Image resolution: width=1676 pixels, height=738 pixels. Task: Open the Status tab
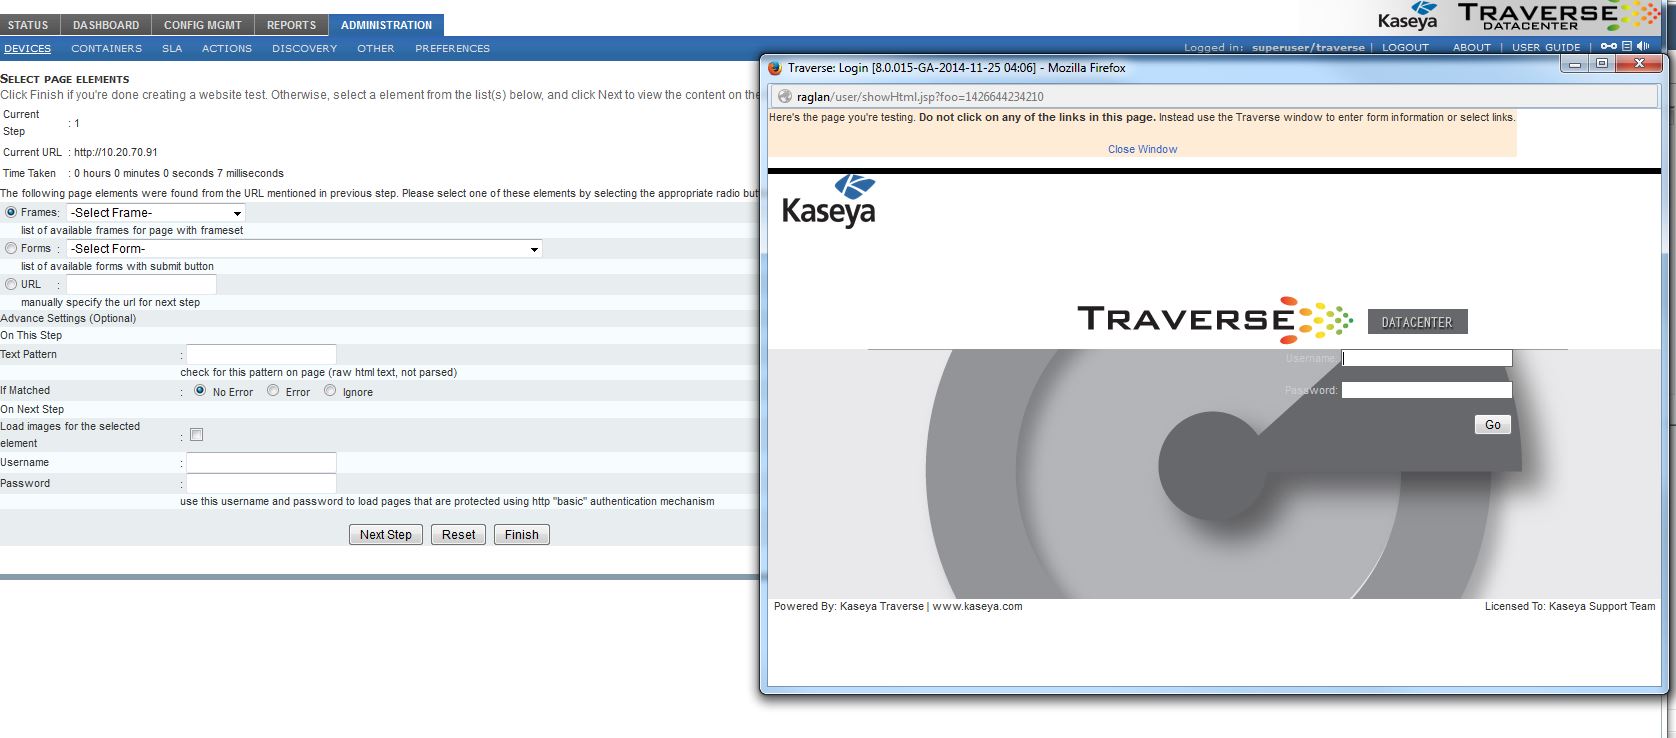pos(28,25)
